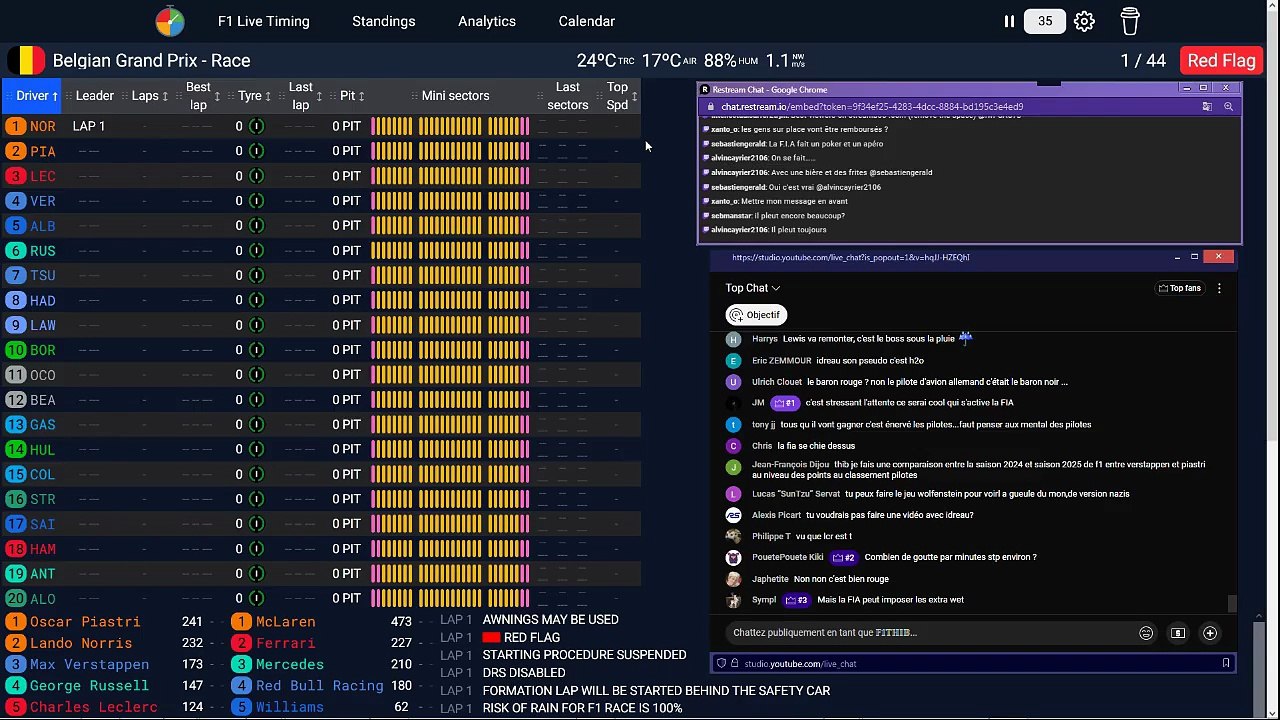Click the tyre icon in RUS's row
This screenshot has height=720, width=1280.
point(256,250)
